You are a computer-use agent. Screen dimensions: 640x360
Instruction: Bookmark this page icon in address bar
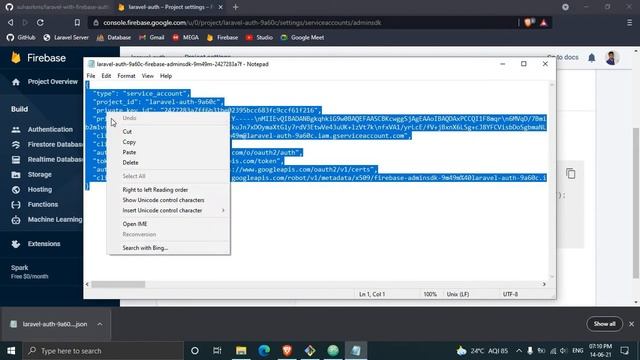(77, 22)
